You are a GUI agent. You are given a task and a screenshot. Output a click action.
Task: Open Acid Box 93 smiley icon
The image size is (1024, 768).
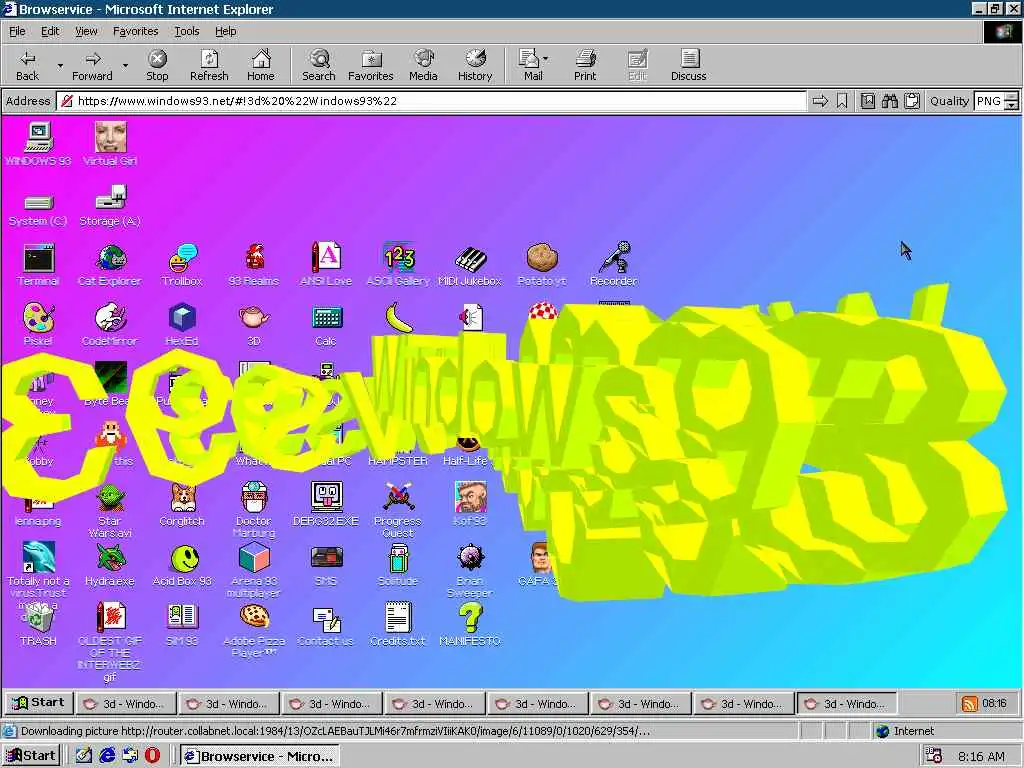pyautogui.click(x=182, y=565)
